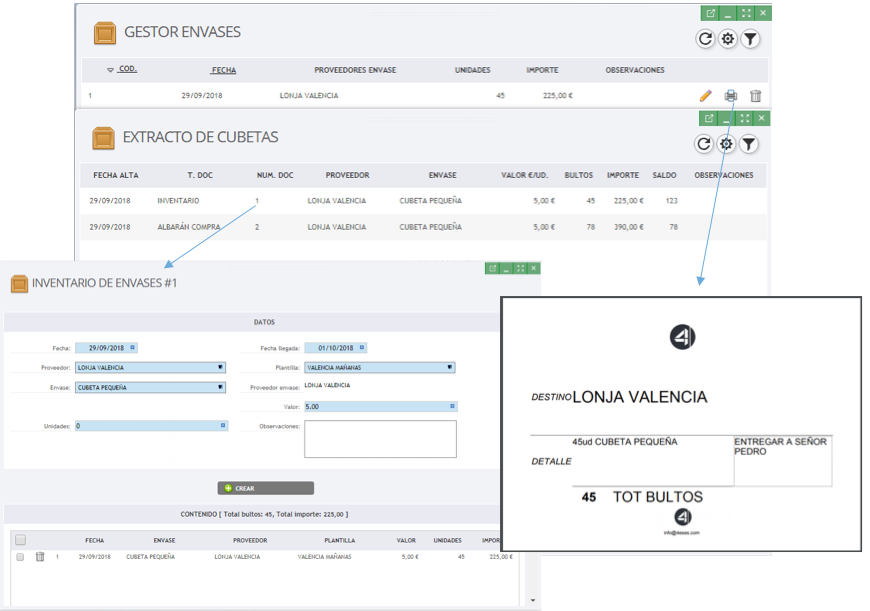
Task: Edit the Lonja Valencia record with pencil
Action: tap(706, 96)
